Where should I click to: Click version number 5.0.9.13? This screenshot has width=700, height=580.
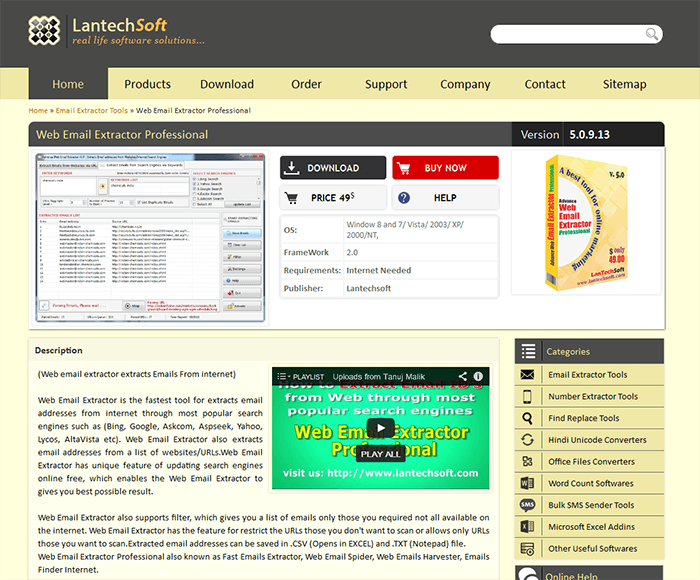[589, 134]
